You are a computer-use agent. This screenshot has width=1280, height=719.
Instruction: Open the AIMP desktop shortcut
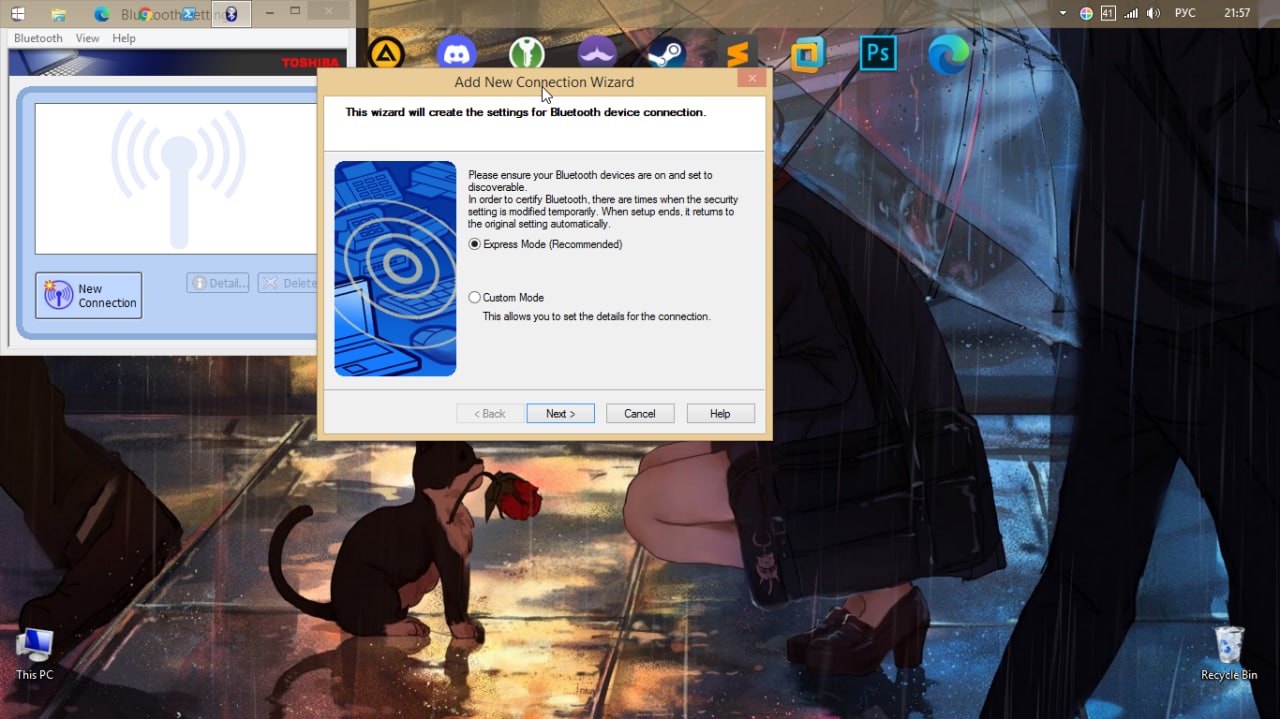386,54
